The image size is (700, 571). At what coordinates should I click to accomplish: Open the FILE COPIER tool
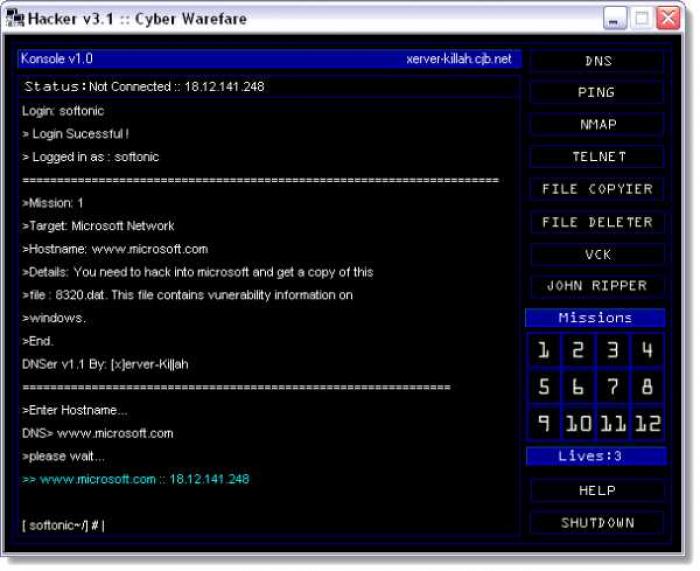tap(597, 189)
